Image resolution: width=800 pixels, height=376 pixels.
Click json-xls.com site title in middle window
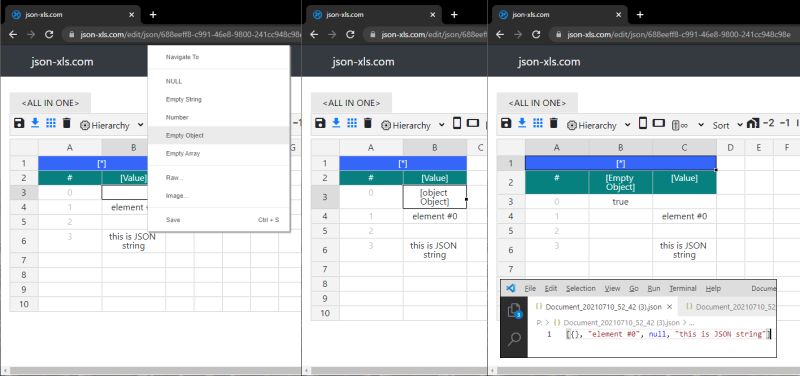[363, 62]
